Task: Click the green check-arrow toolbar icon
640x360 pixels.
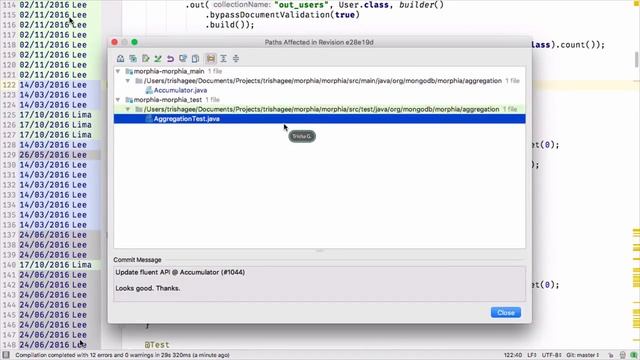Action: [158, 59]
